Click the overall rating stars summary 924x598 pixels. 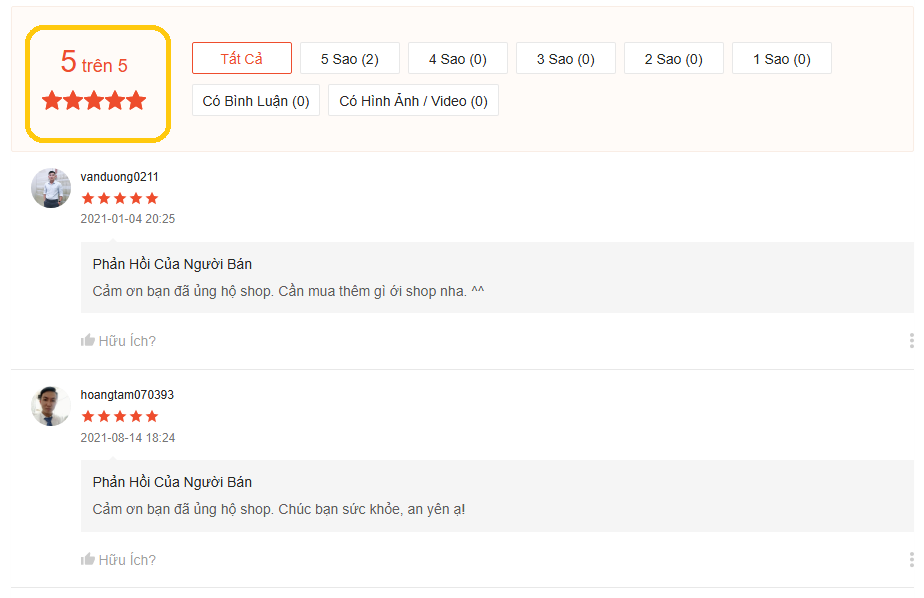pos(94,101)
